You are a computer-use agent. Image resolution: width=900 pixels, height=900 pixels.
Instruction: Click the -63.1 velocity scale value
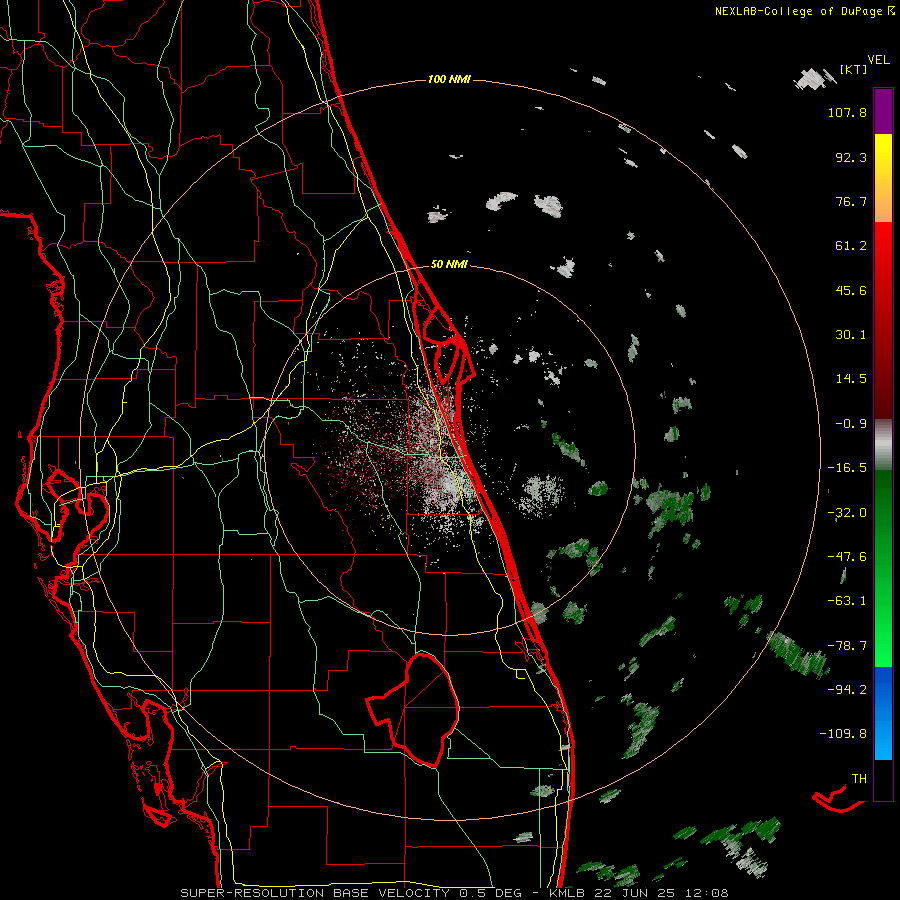(847, 601)
